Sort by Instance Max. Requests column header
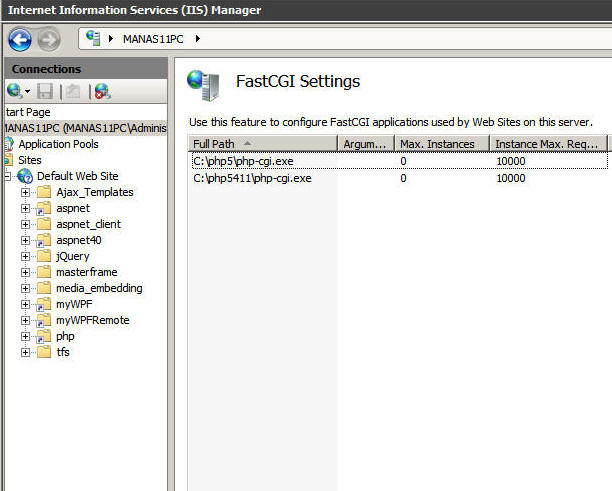Image resolution: width=612 pixels, height=491 pixels. point(548,144)
